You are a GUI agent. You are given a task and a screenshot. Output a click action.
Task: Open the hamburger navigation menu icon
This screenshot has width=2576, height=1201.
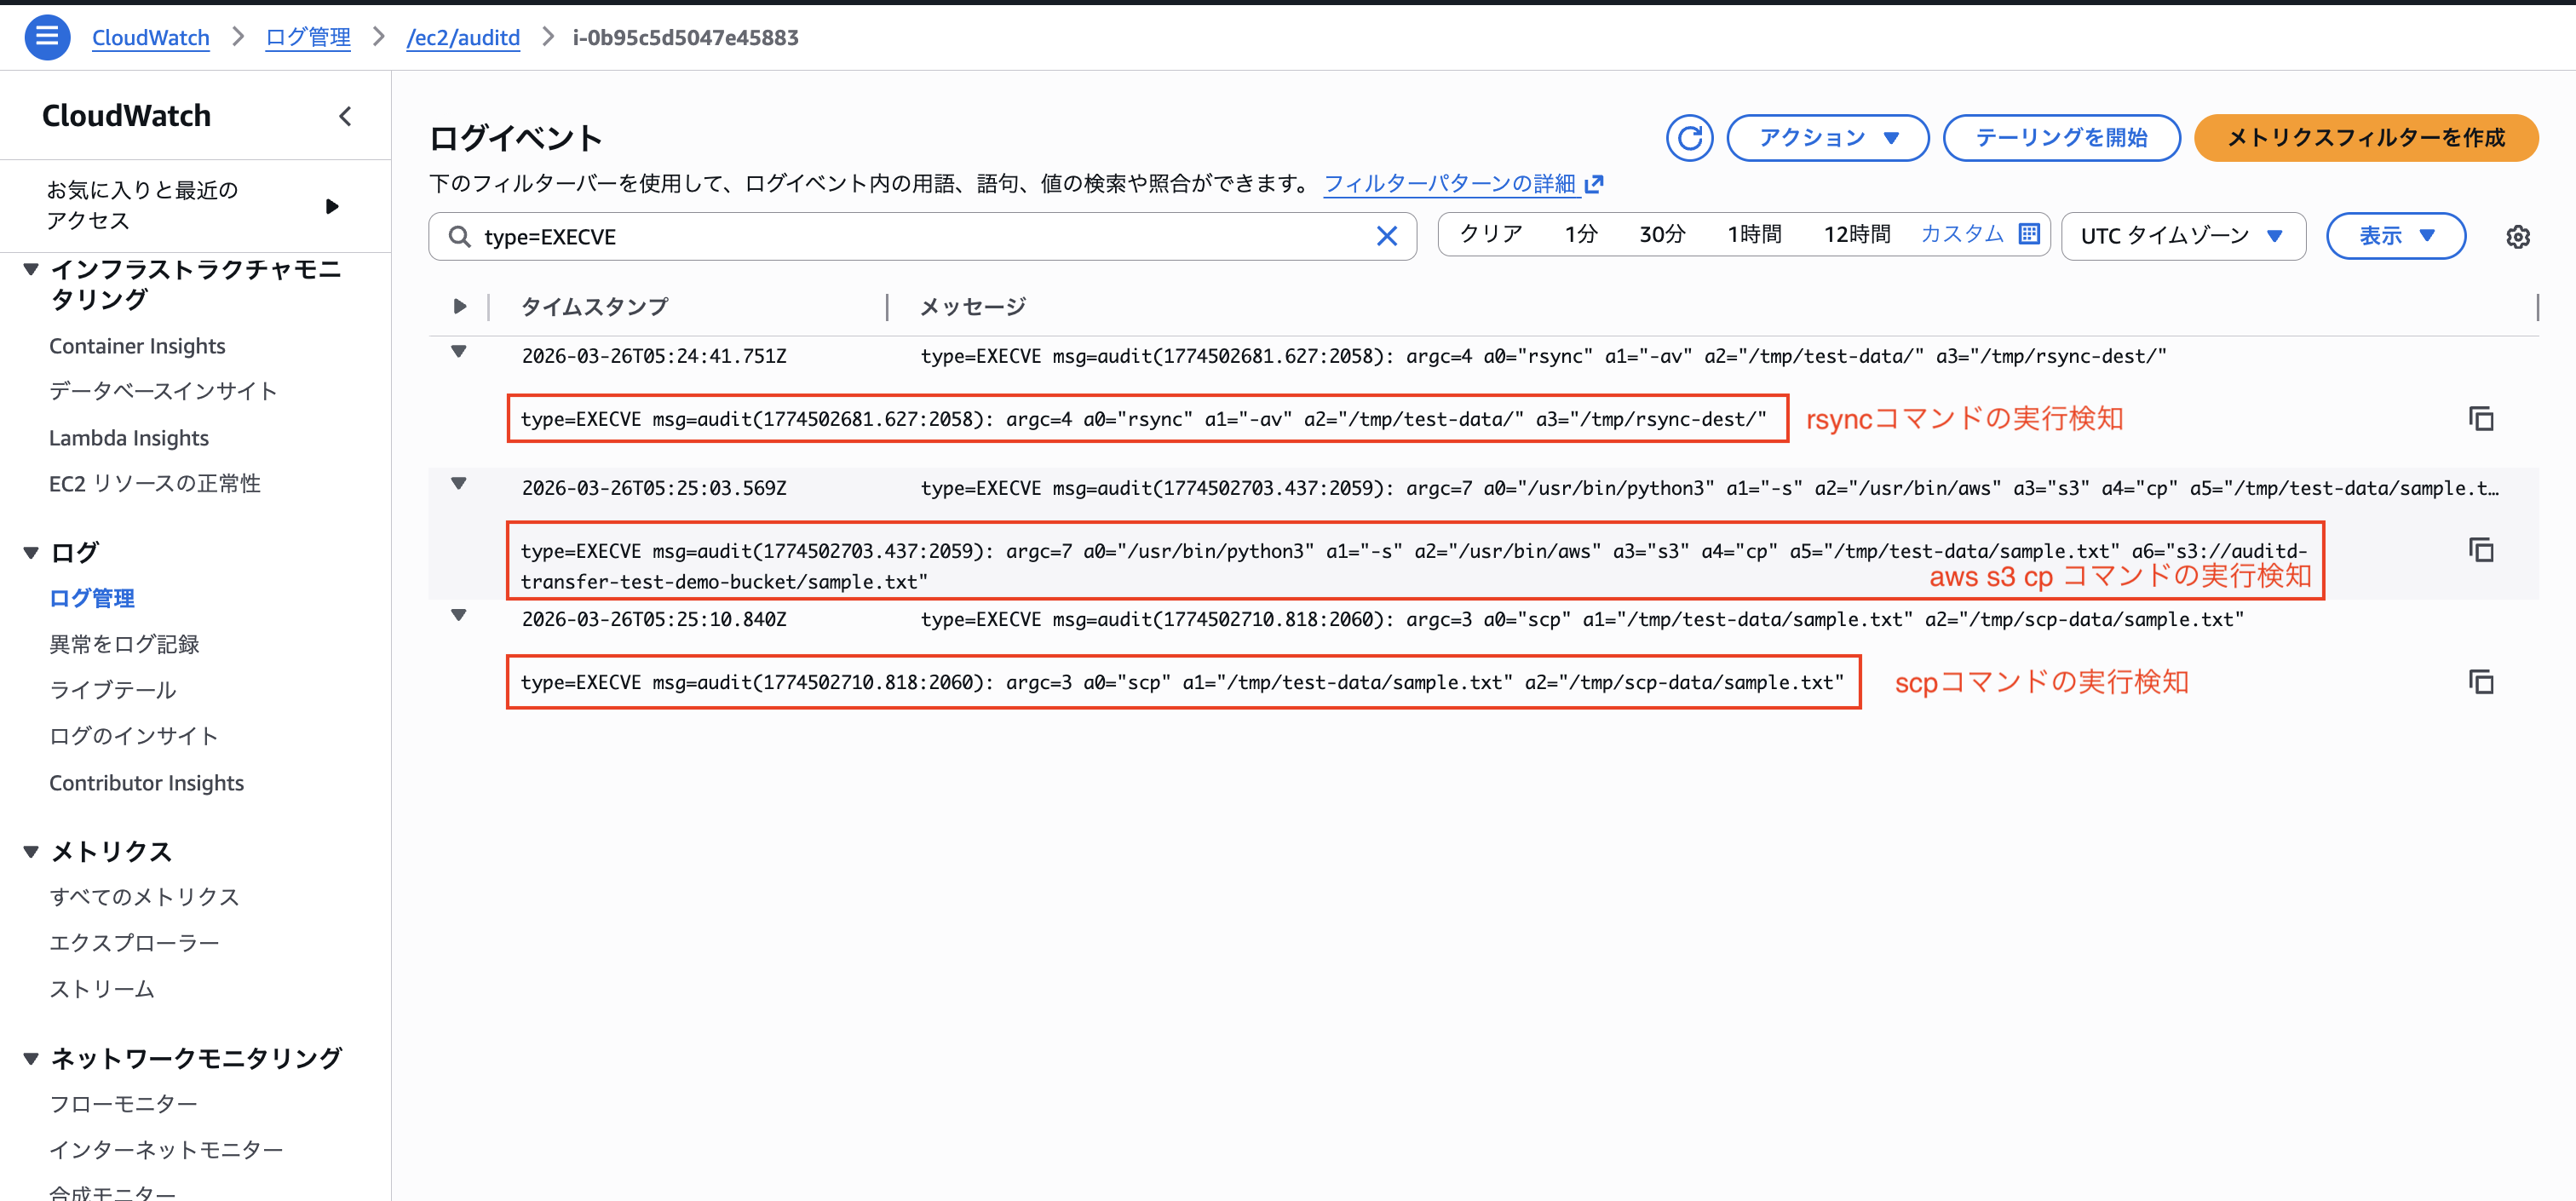pos(46,37)
